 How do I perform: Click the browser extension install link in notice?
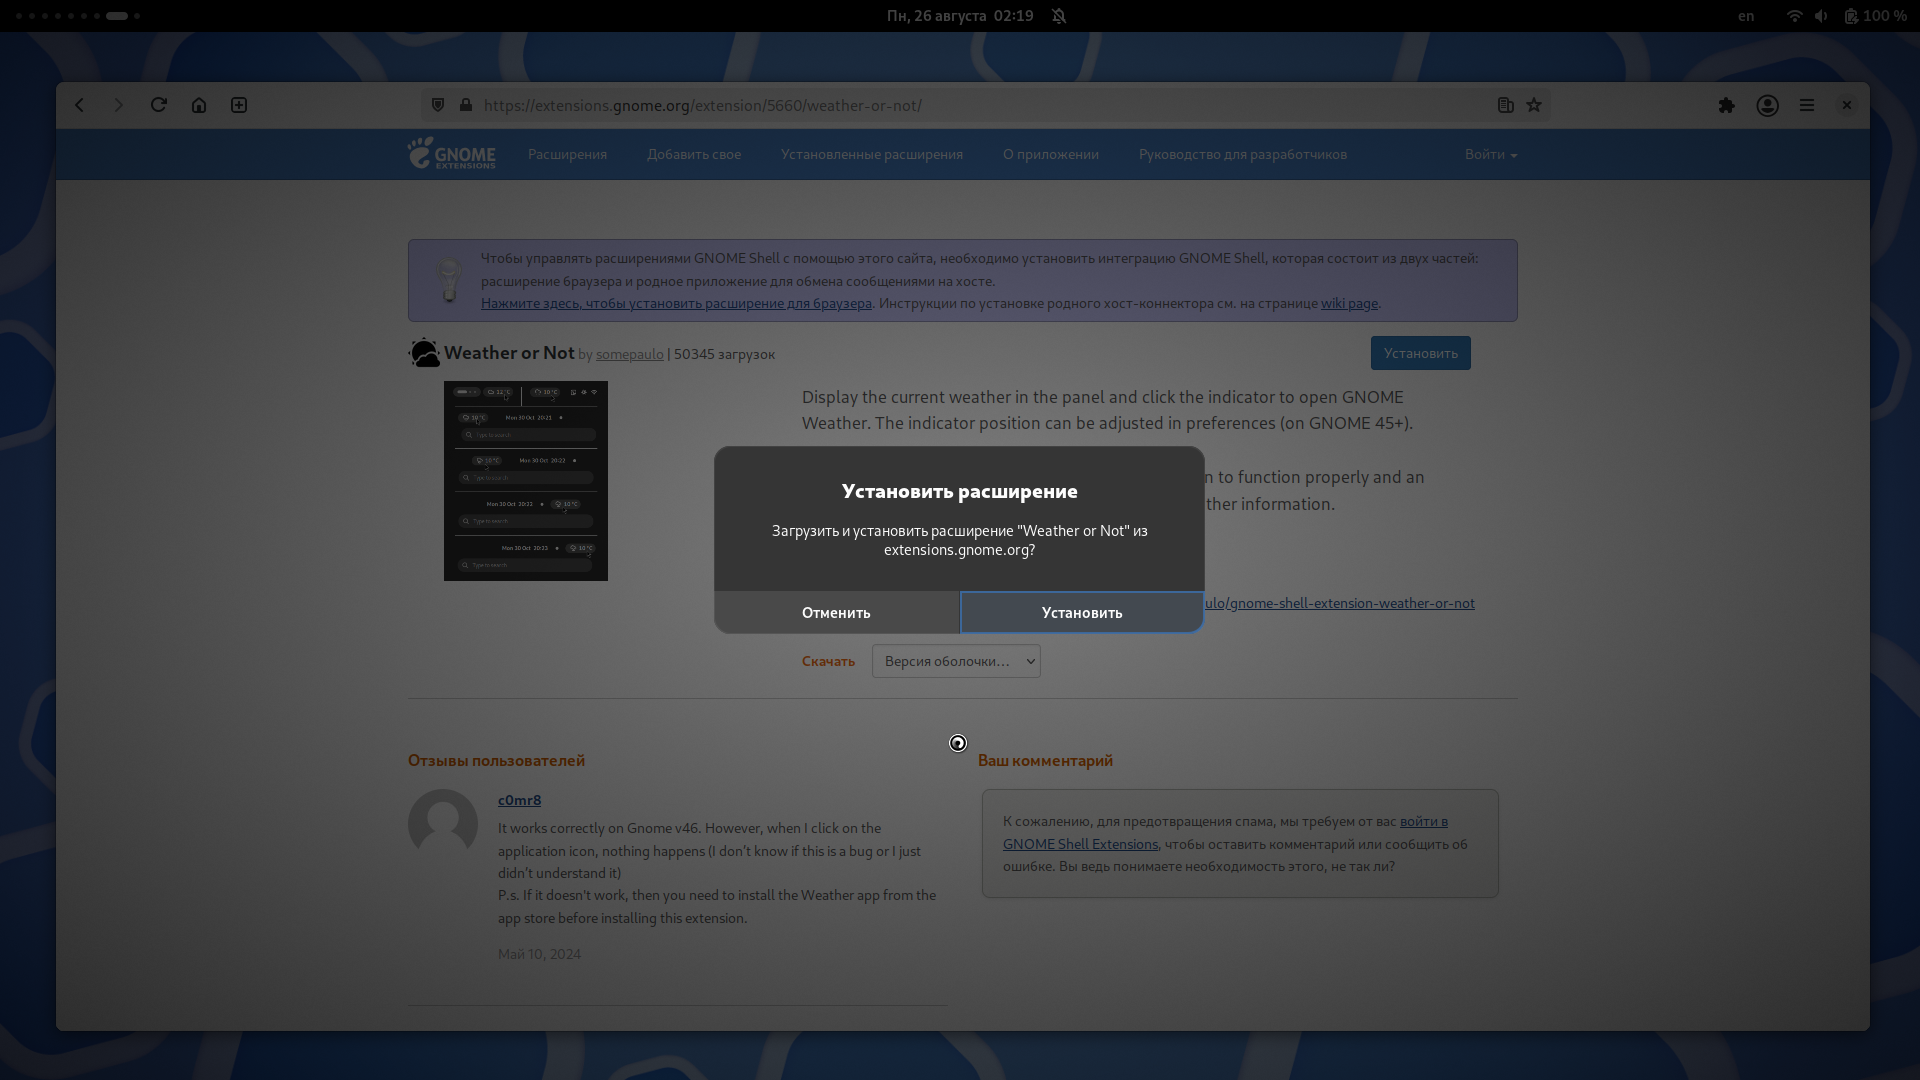click(x=676, y=303)
